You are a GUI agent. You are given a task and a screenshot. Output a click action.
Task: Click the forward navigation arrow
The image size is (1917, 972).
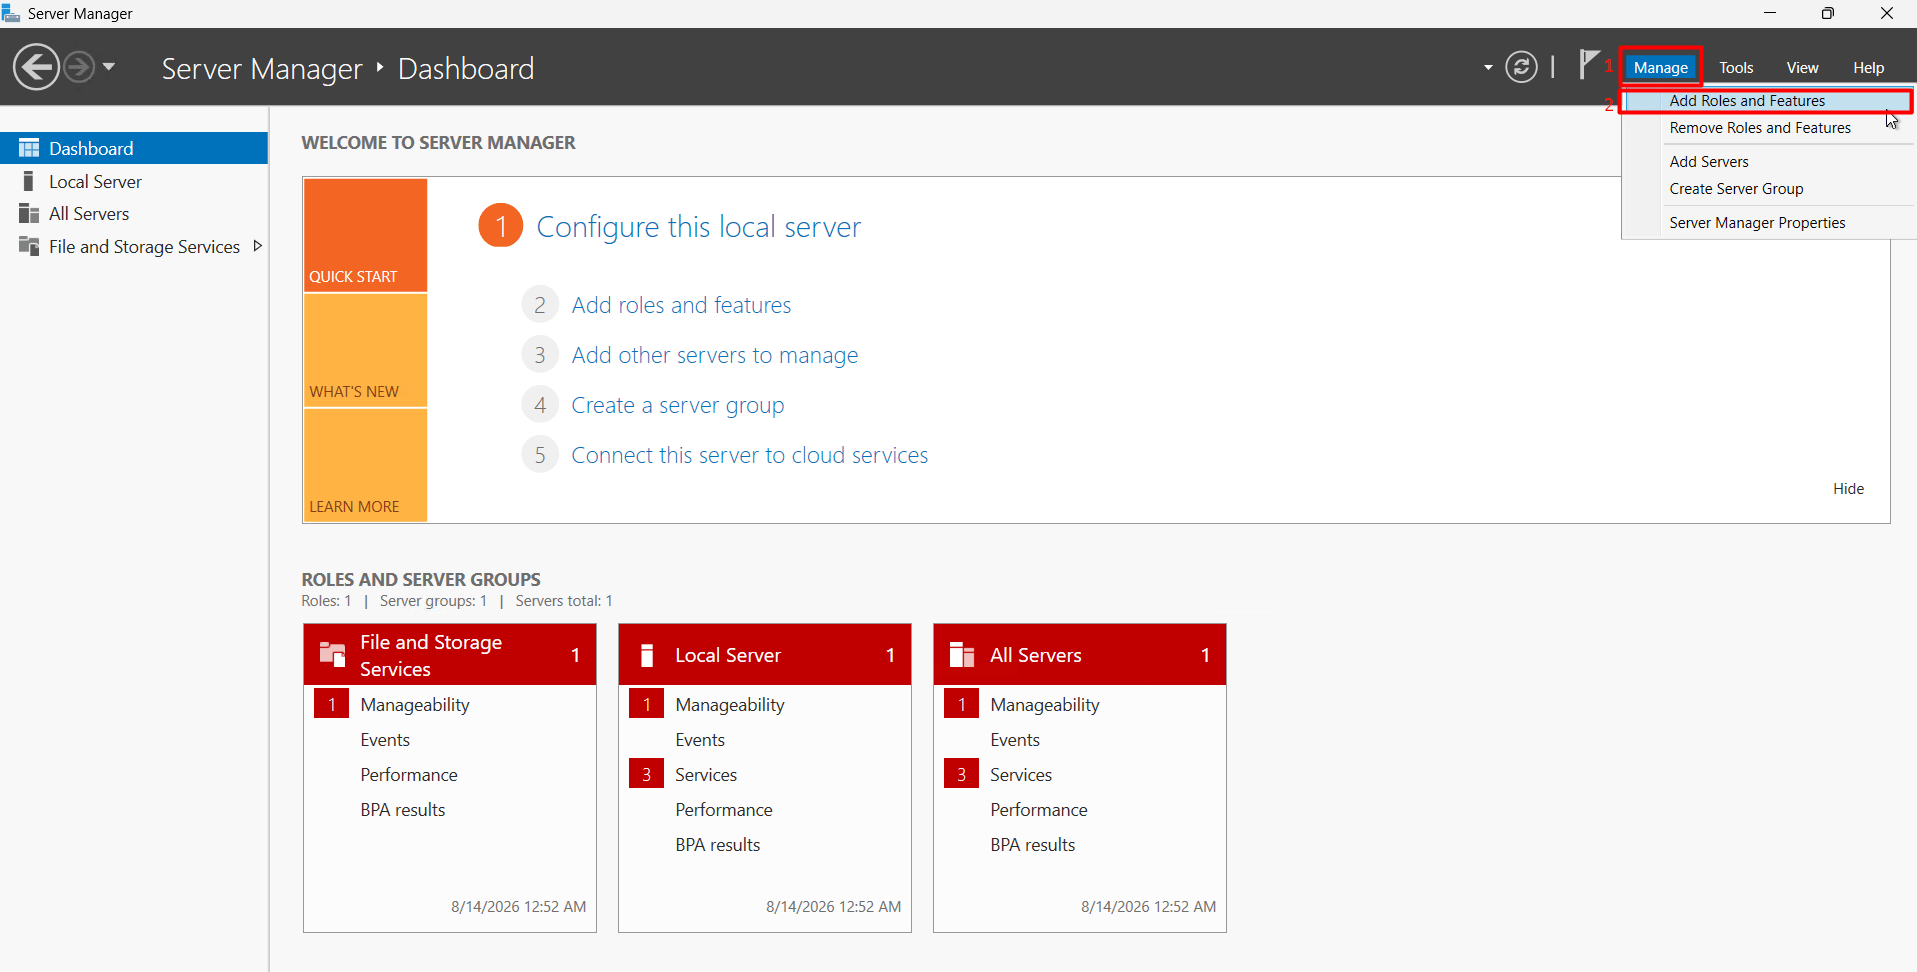[x=79, y=67]
